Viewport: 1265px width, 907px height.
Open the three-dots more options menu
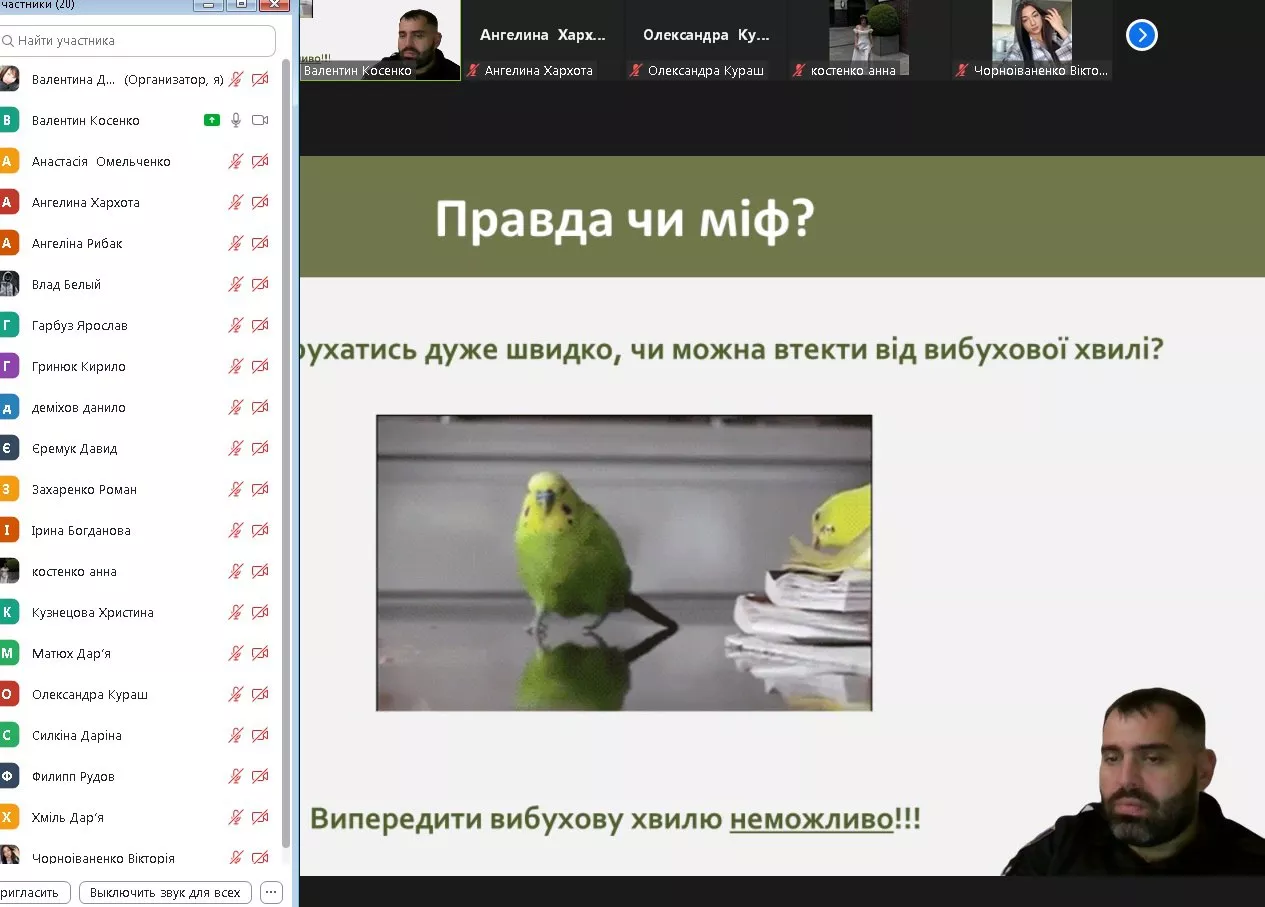271,892
